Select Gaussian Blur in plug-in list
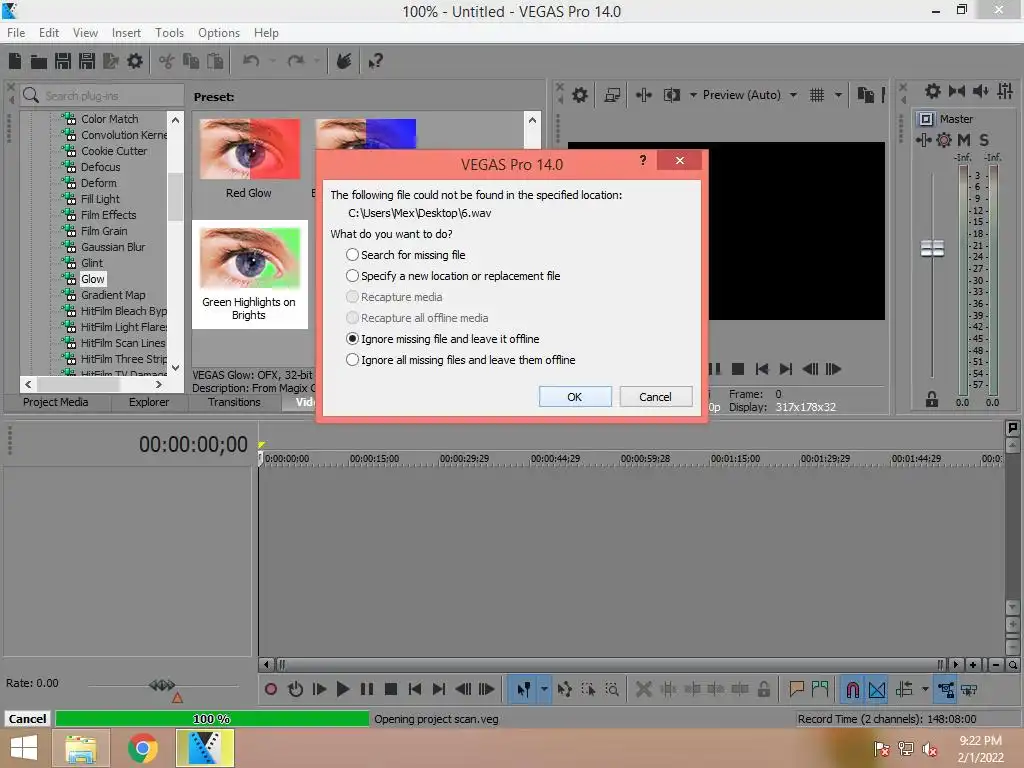 pos(113,247)
